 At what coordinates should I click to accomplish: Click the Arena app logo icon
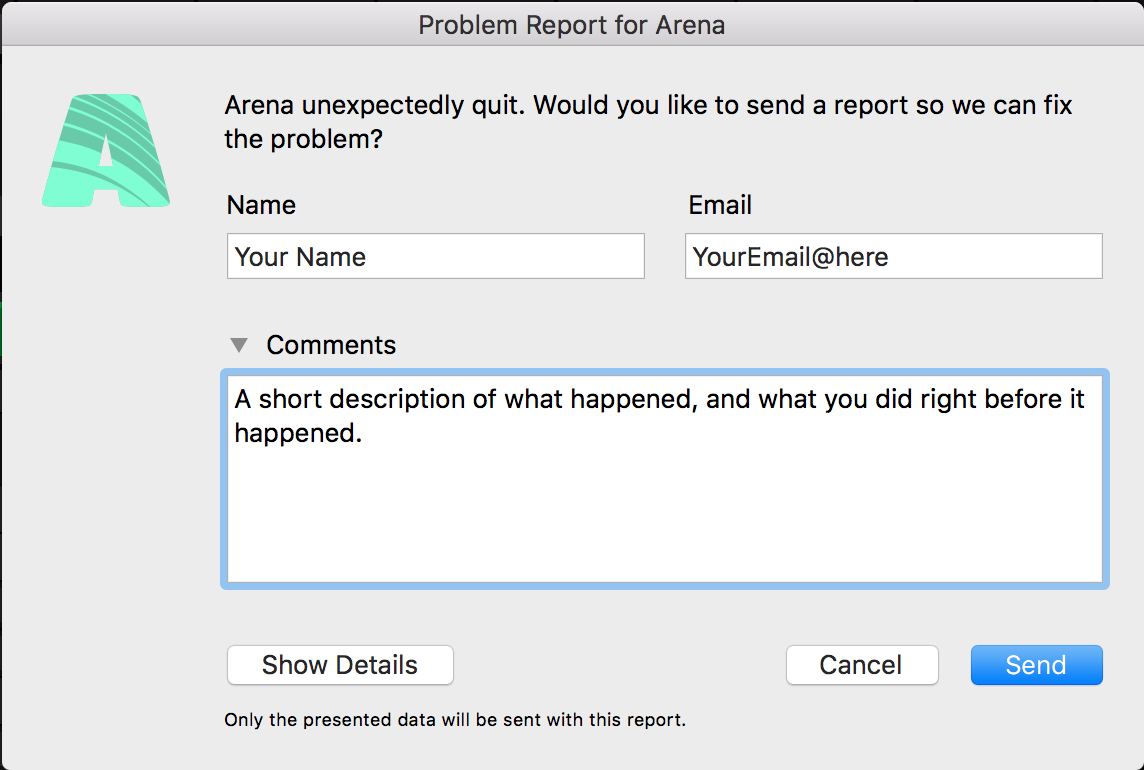[x=106, y=150]
